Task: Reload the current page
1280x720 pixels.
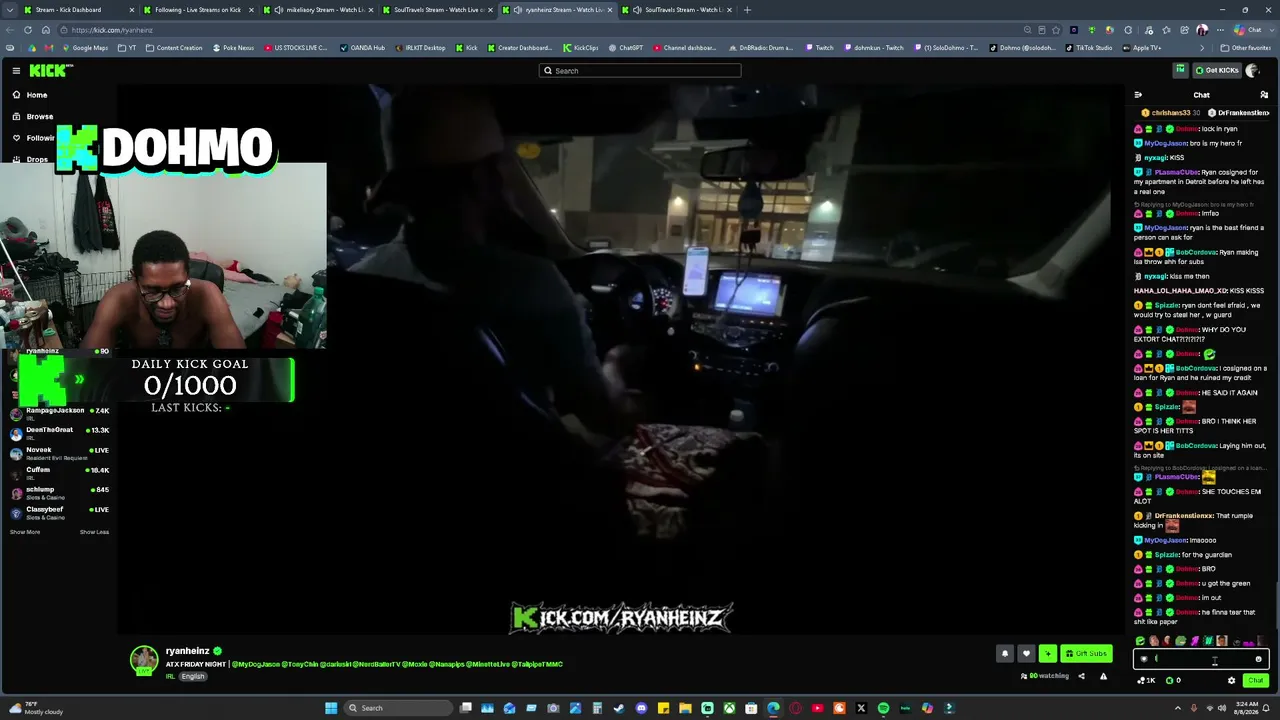Action: [28, 30]
